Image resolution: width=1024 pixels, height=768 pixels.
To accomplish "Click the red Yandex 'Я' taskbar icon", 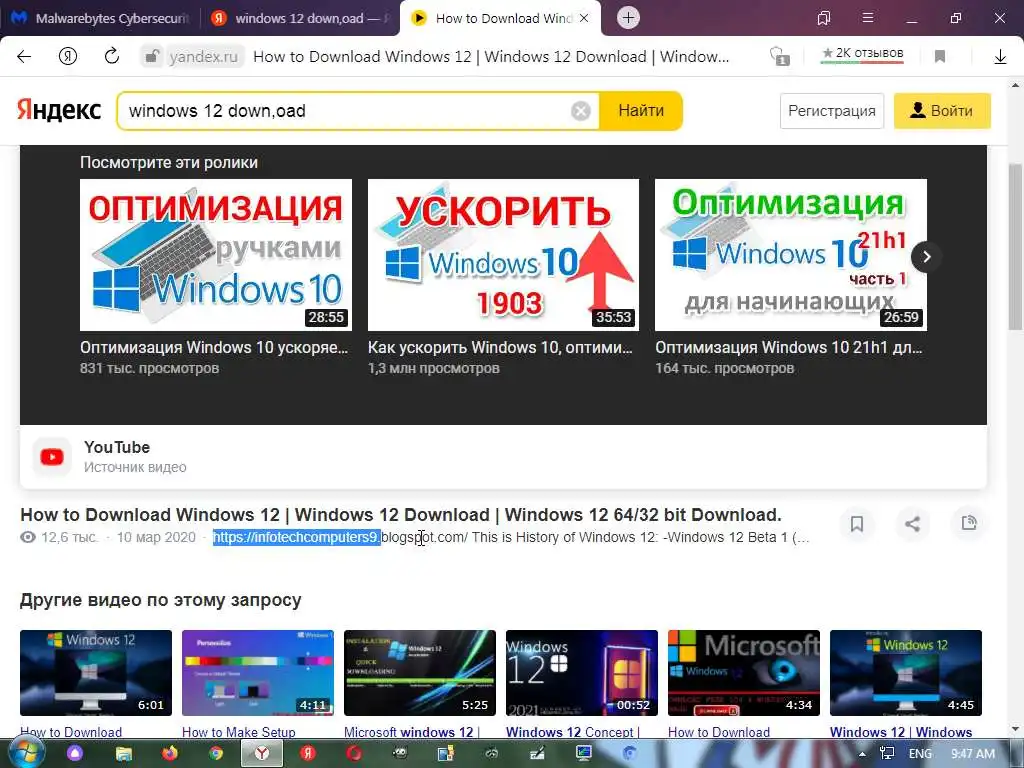I will tap(308, 754).
